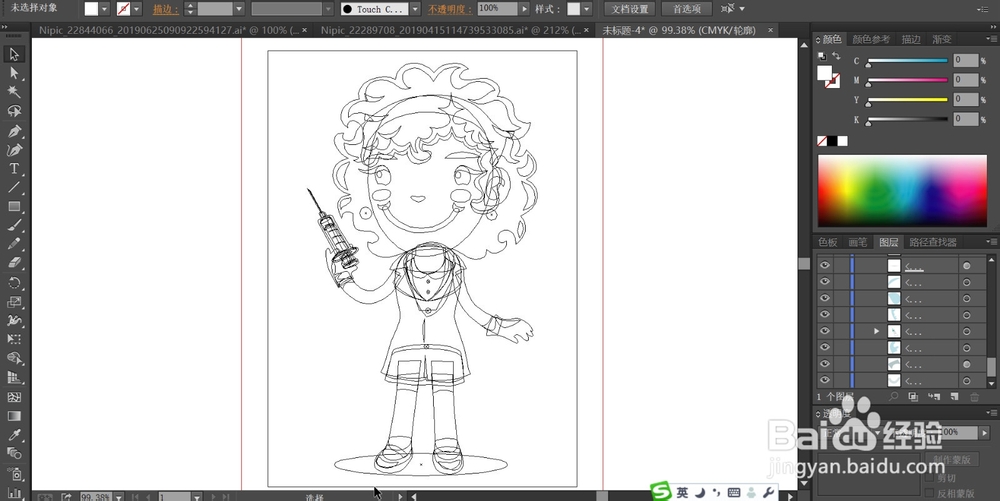Viewport: 1000px width, 501px height.
Task: Hide the topmost visible sublayer via its eye
Action: pos(825,265)
